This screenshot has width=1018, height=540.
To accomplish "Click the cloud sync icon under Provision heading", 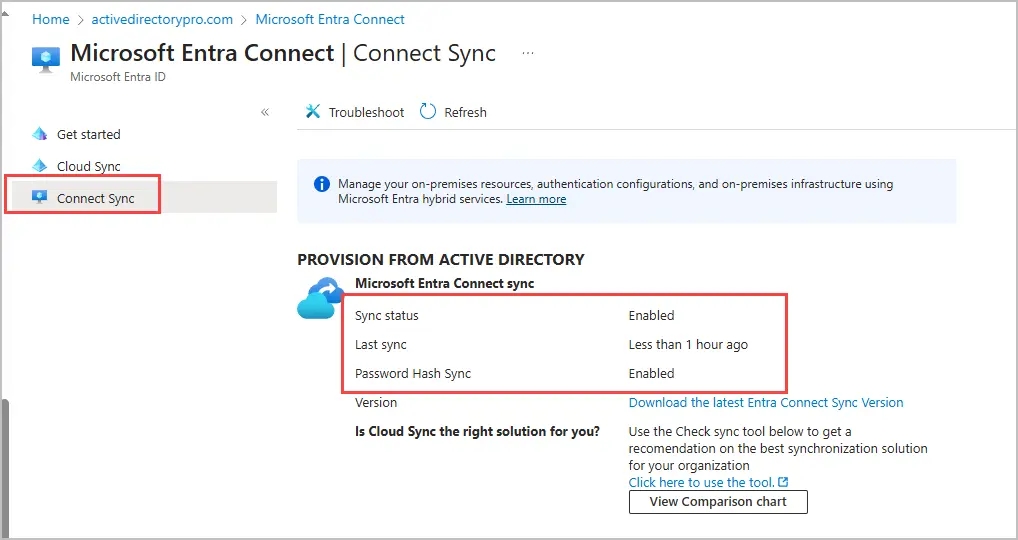I will (x=321, y=299).
